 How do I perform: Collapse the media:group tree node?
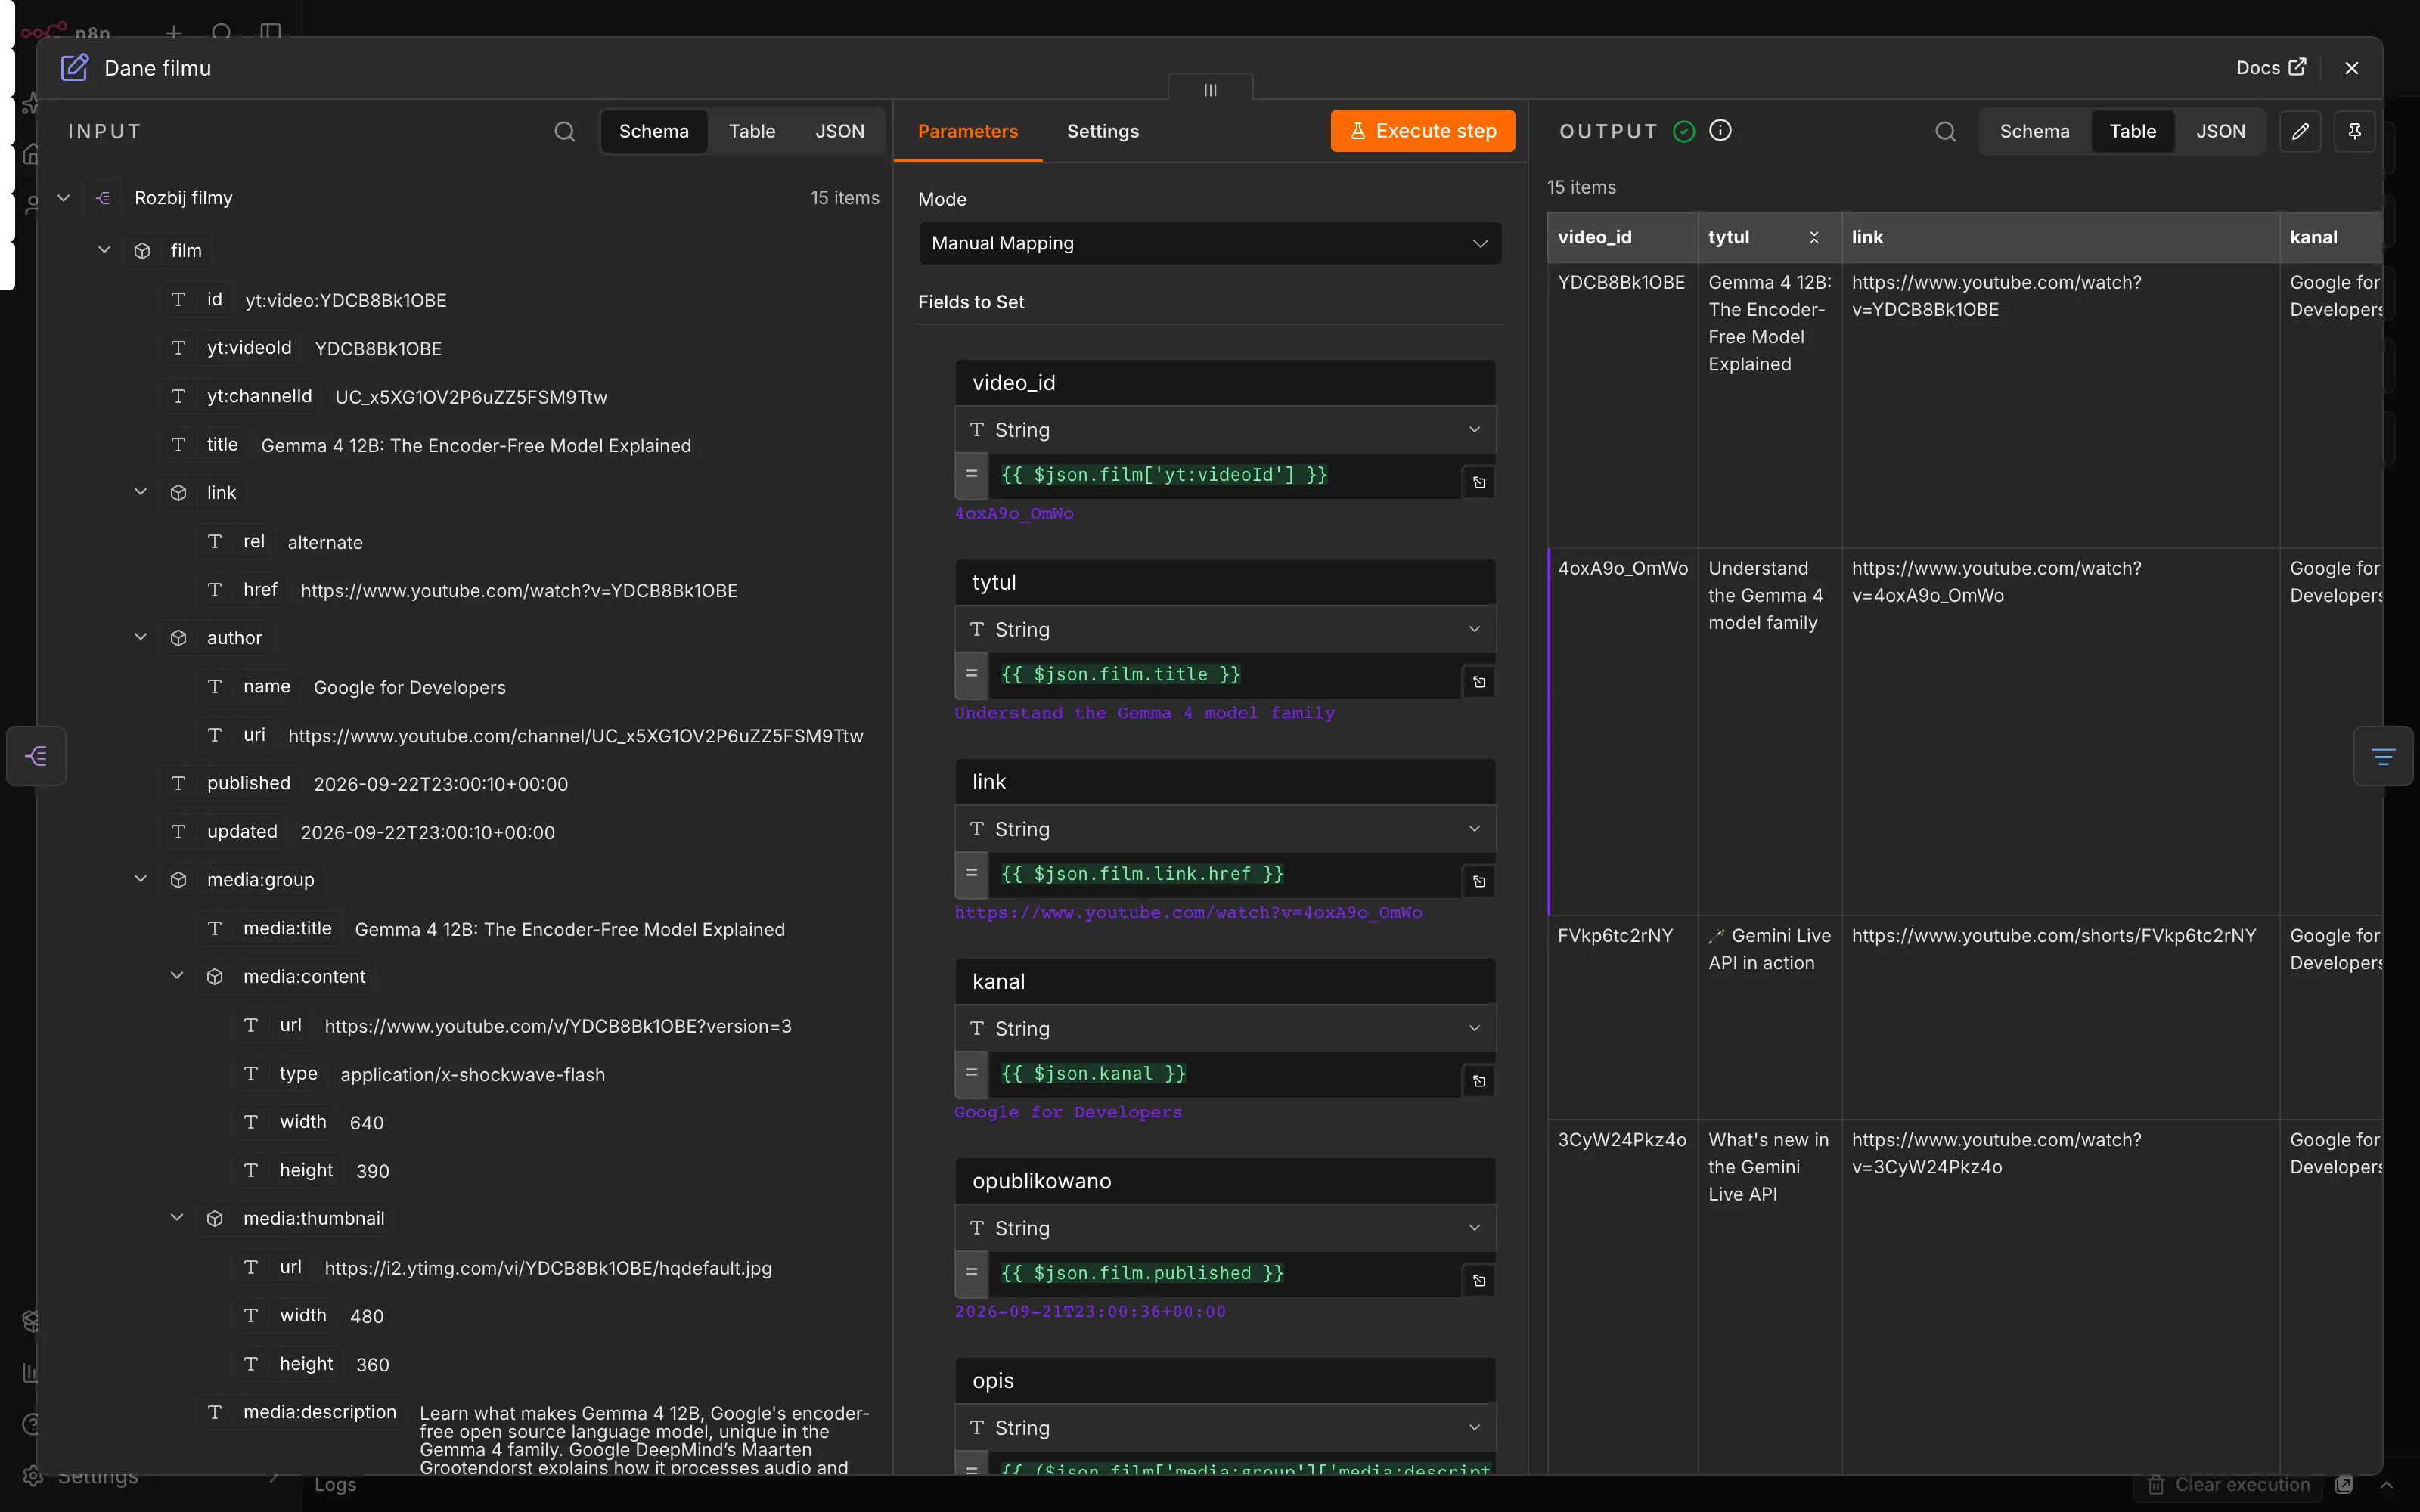click(140, 879)
